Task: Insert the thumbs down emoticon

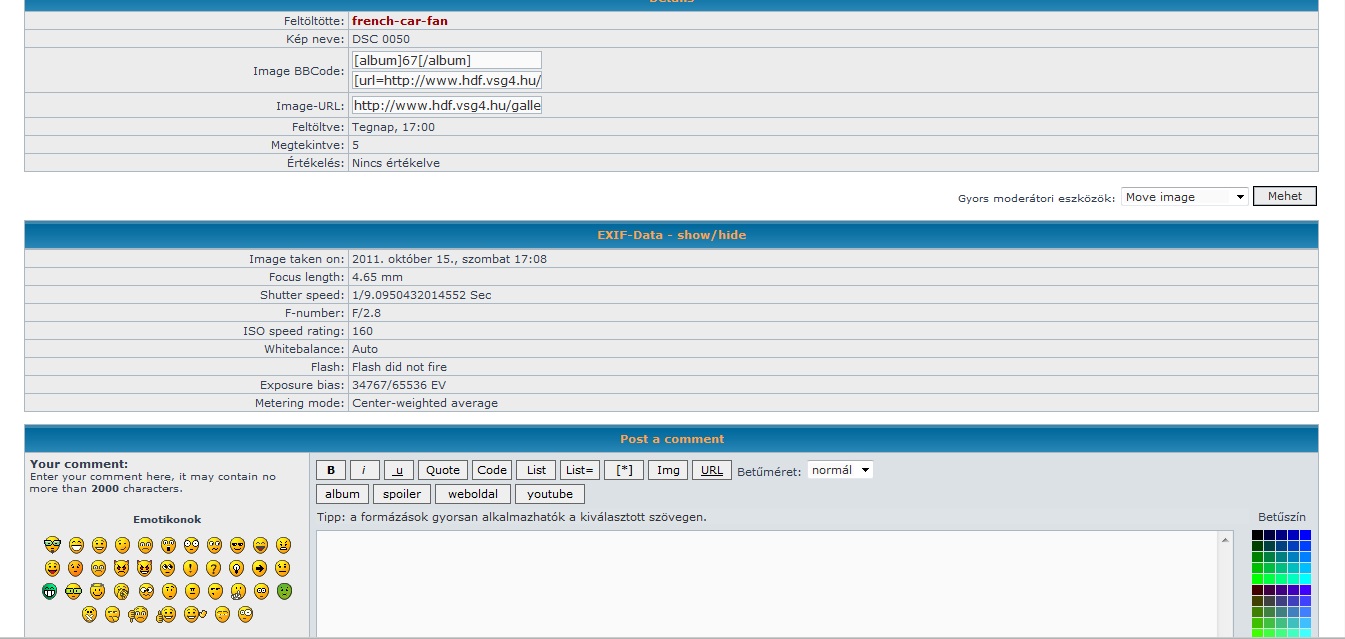Action: (138, 614)
